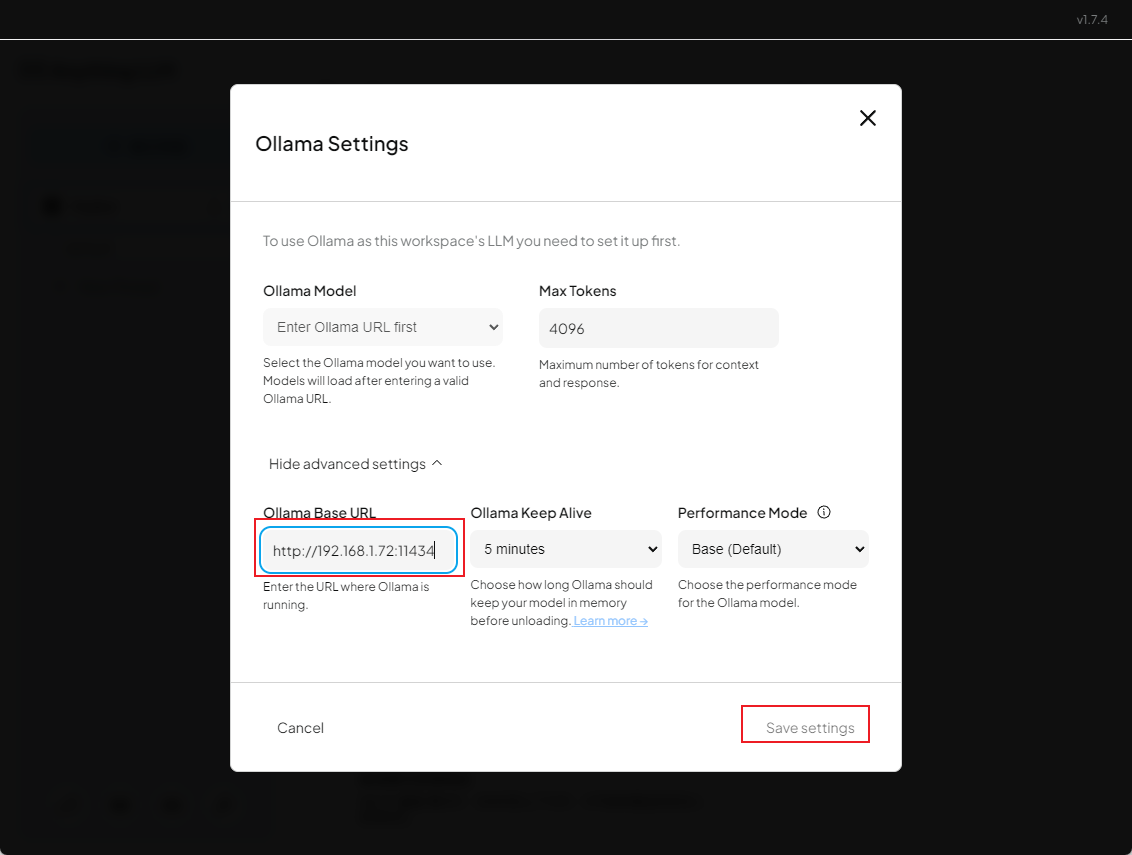Screen dimensions: 1132x855
Task: Click the Performance Mode info icon
Action: click(x=824, y=512)
